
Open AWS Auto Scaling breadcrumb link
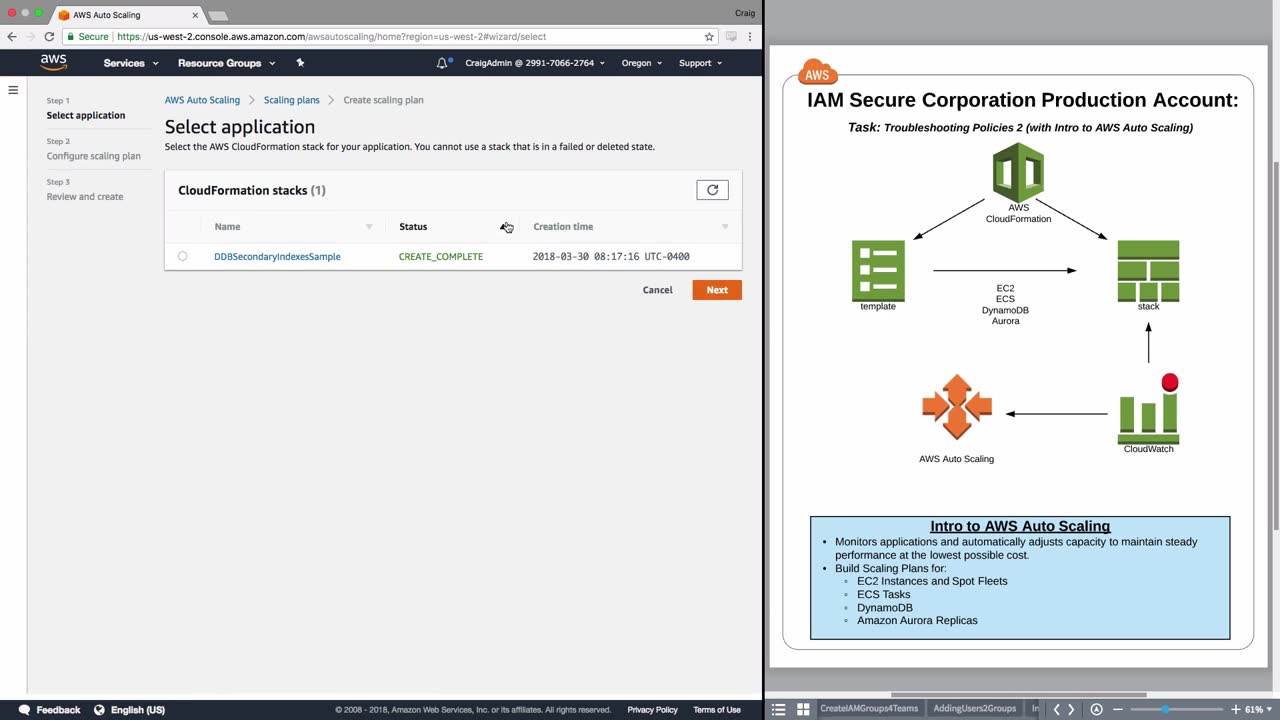[202, 100]
